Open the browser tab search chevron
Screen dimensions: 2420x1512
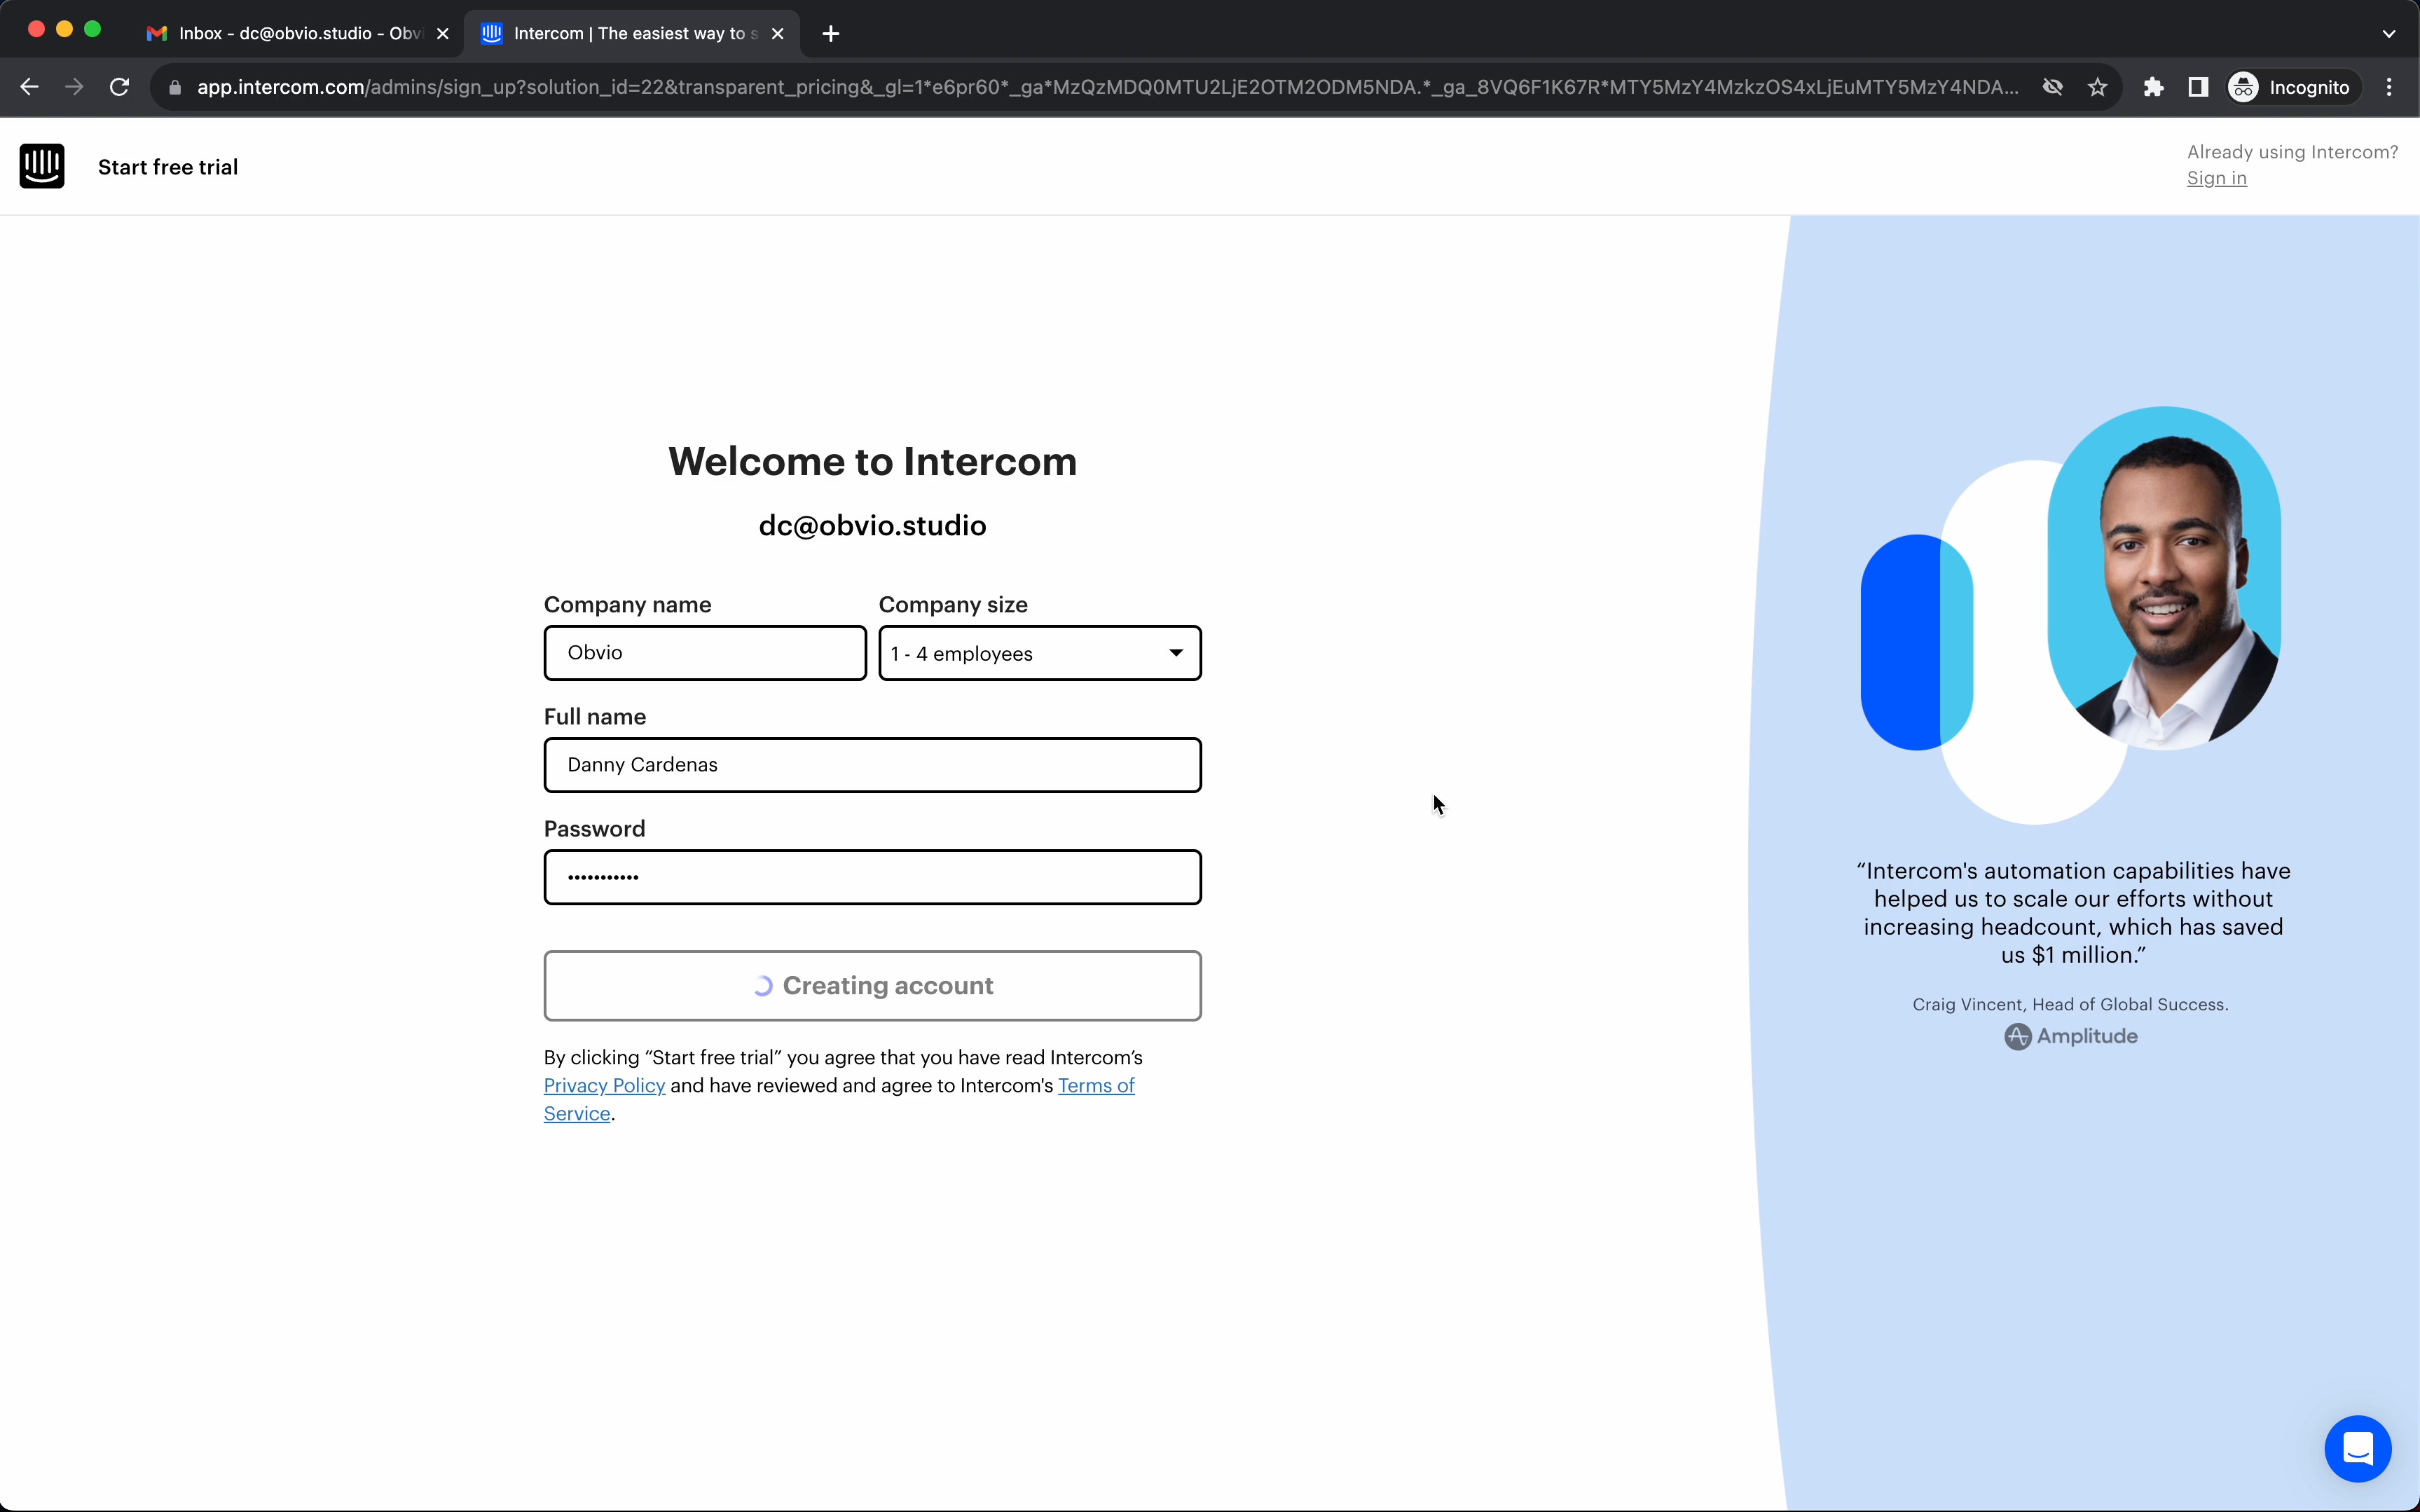point(2388,33)
